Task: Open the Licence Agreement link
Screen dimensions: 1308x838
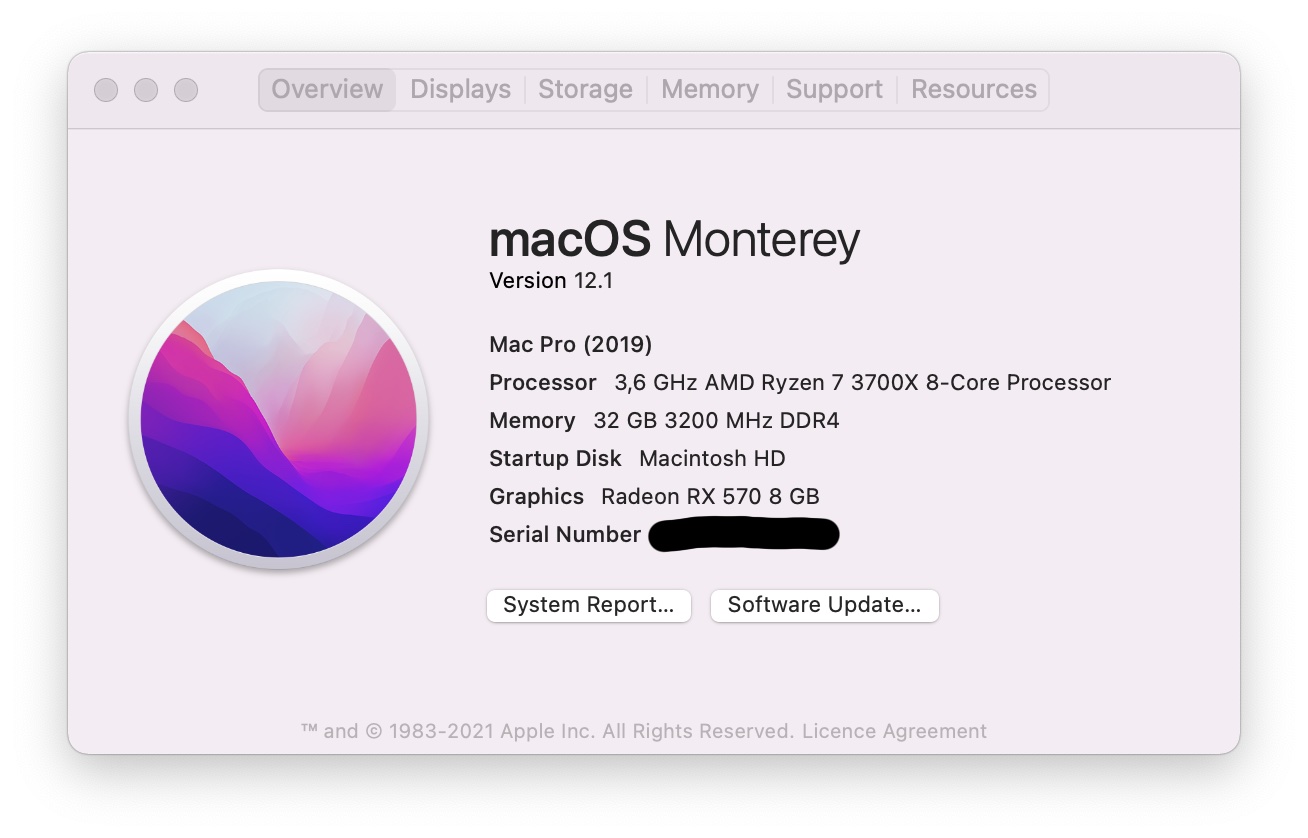Action: (894, 731)
